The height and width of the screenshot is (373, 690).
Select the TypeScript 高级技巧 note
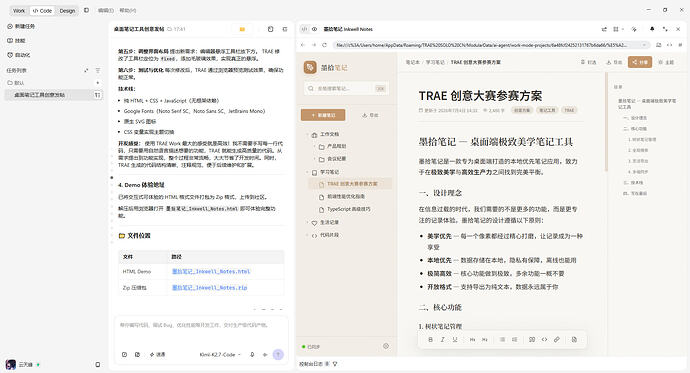[x=349, y=209]
